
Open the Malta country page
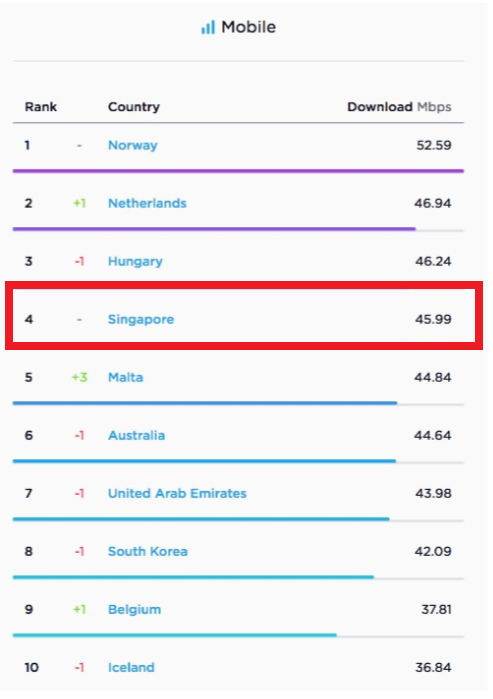click(125, 378)
